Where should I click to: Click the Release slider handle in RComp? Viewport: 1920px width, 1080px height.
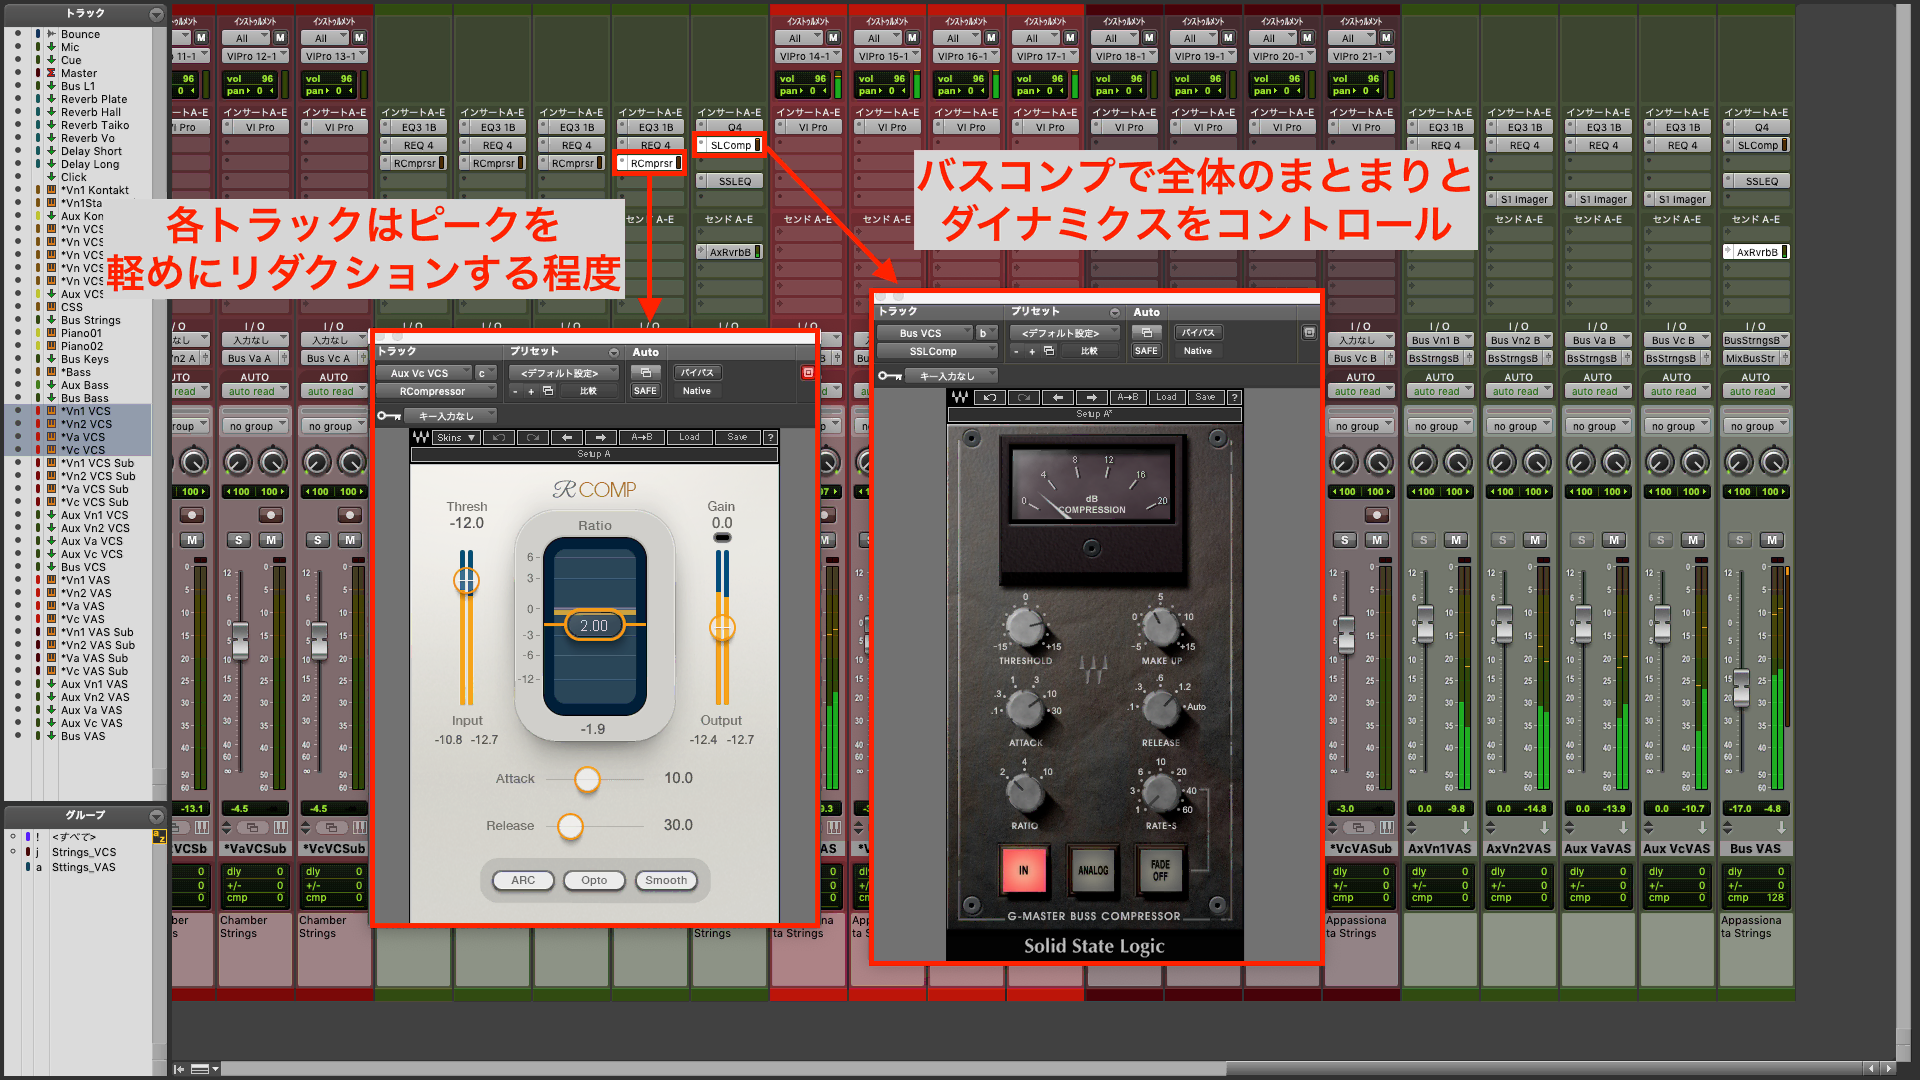(570, 826)
